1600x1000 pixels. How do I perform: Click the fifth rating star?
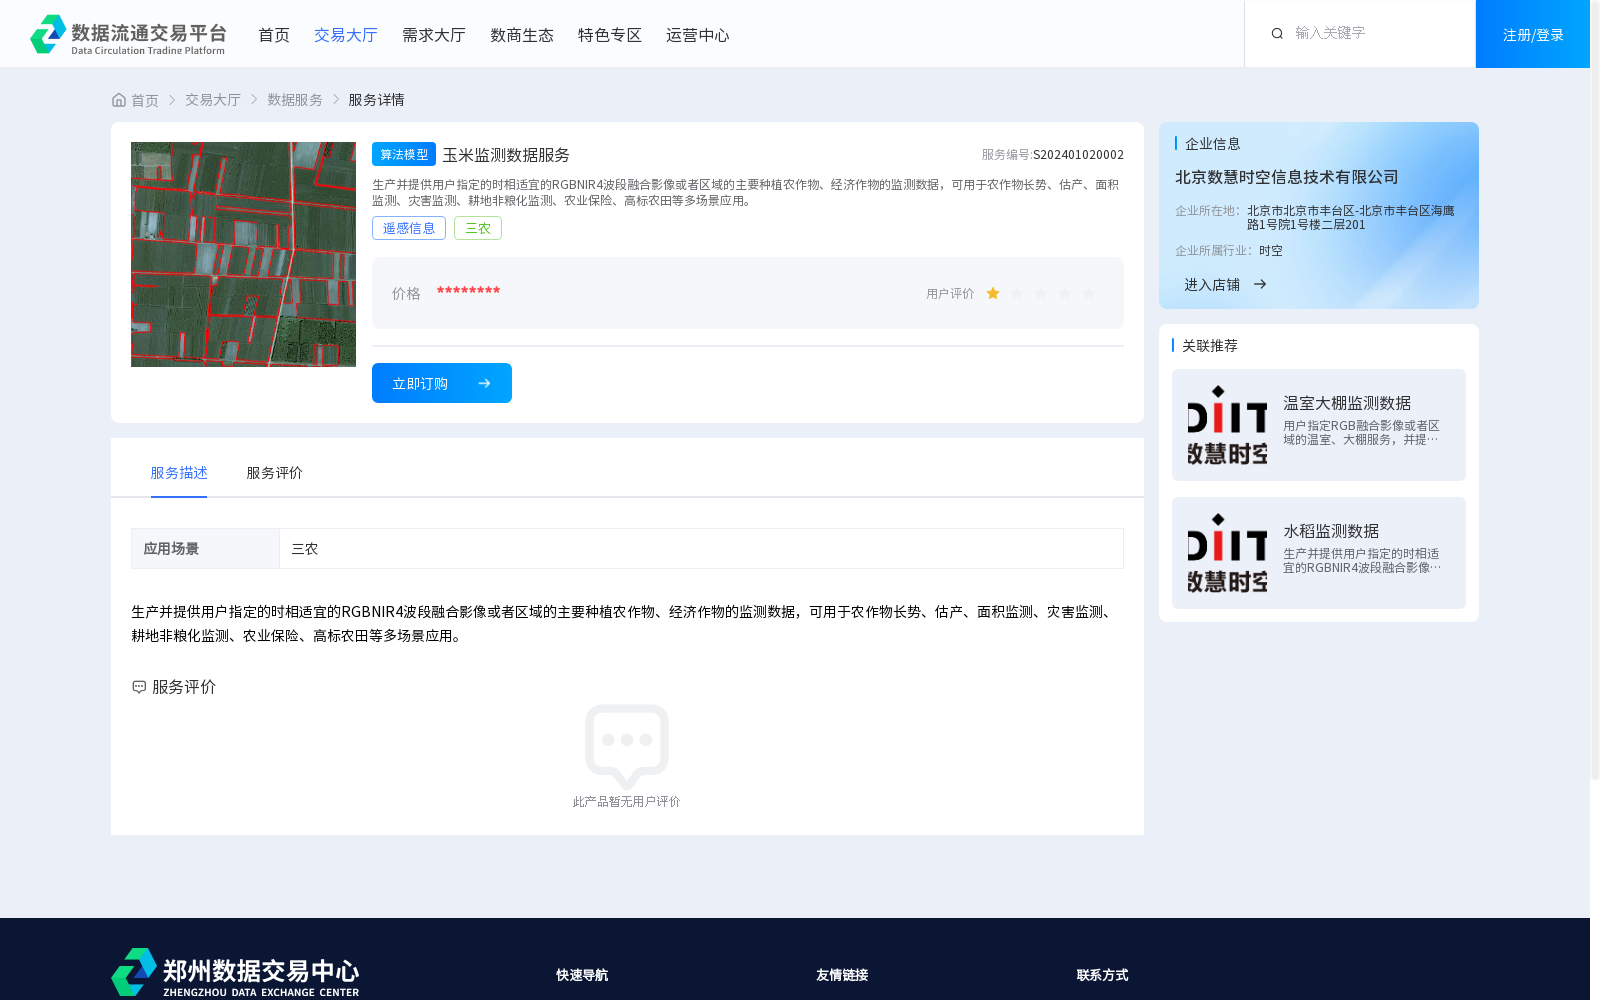(x=1089, y=293)
